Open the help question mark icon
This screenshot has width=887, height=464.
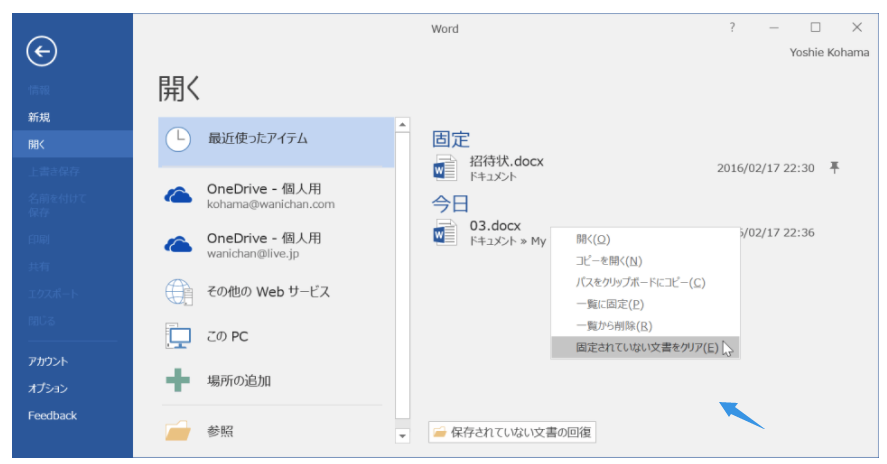click(x=732, y=27)
